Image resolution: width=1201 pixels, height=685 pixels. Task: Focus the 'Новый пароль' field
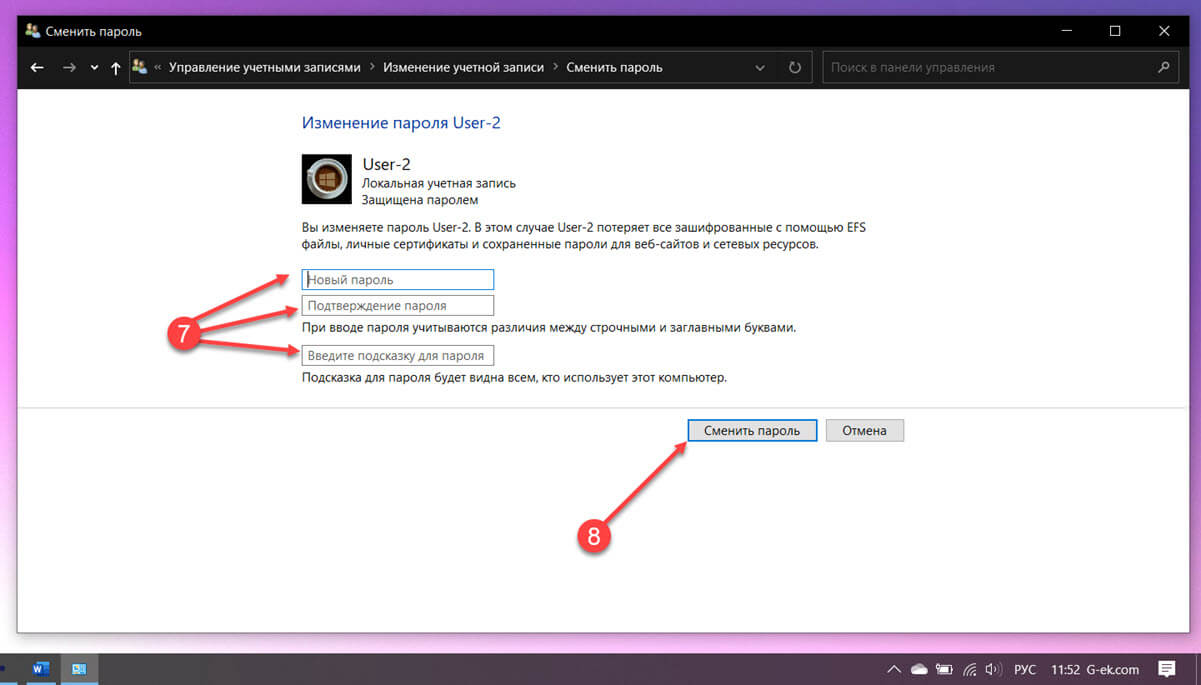[398, 280]
